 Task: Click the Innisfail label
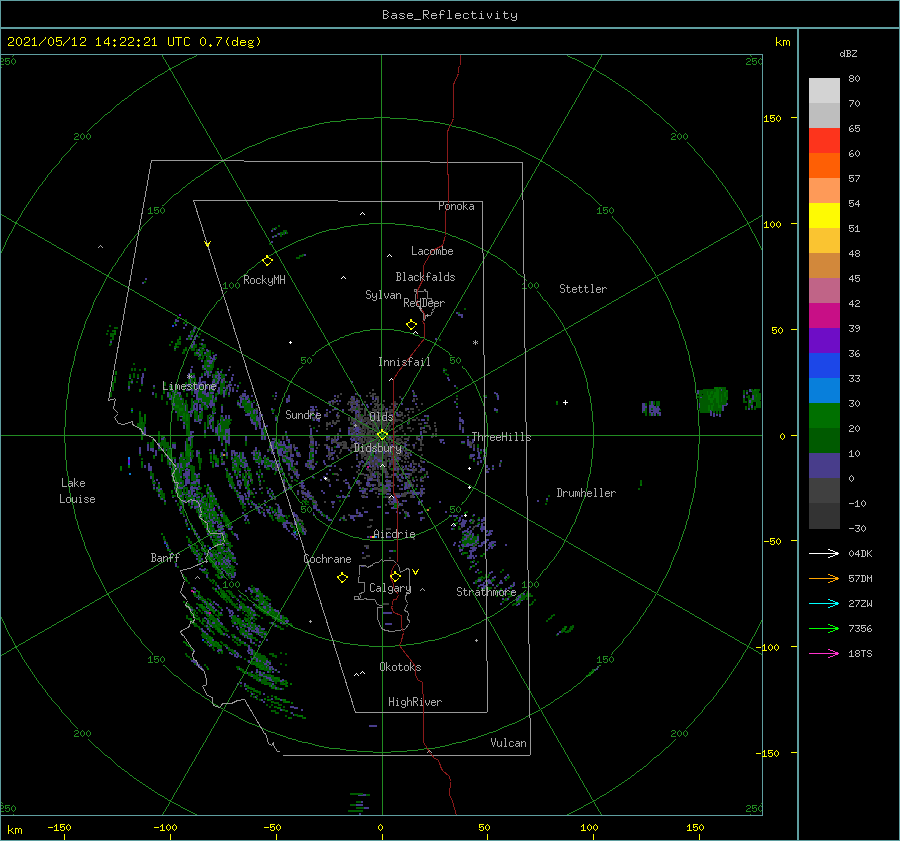(x=404, y=362)
